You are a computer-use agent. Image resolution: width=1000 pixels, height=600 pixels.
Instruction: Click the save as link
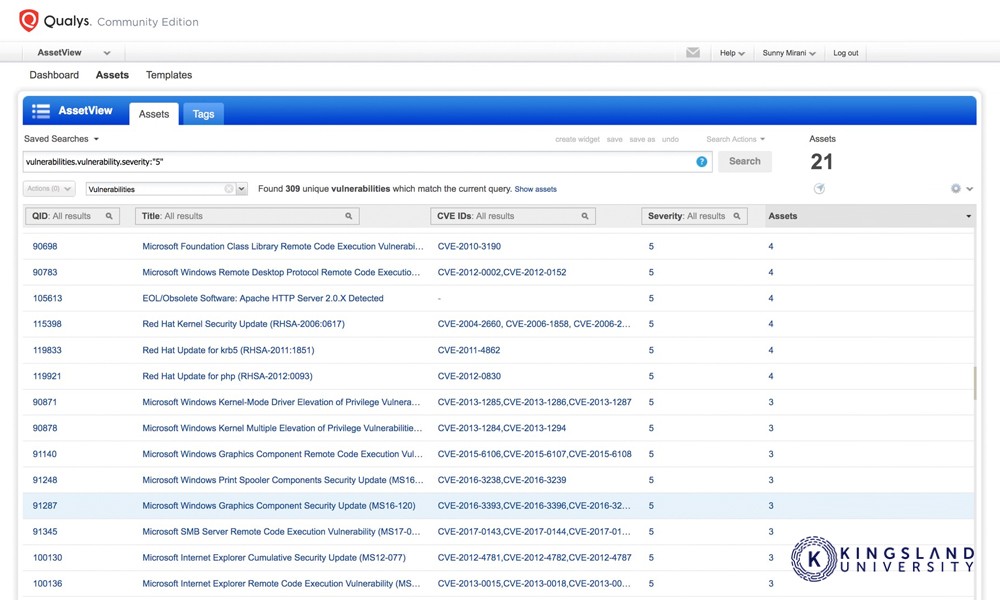(642, 139)
